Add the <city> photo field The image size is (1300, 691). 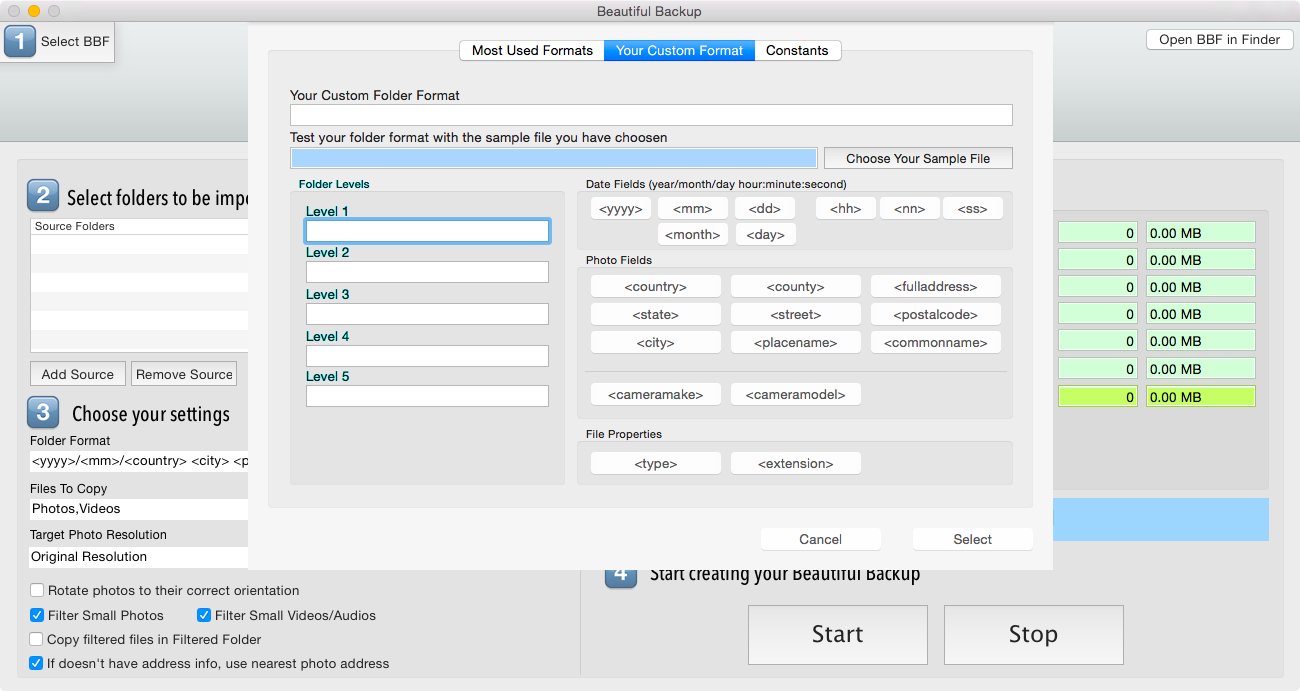656,342
